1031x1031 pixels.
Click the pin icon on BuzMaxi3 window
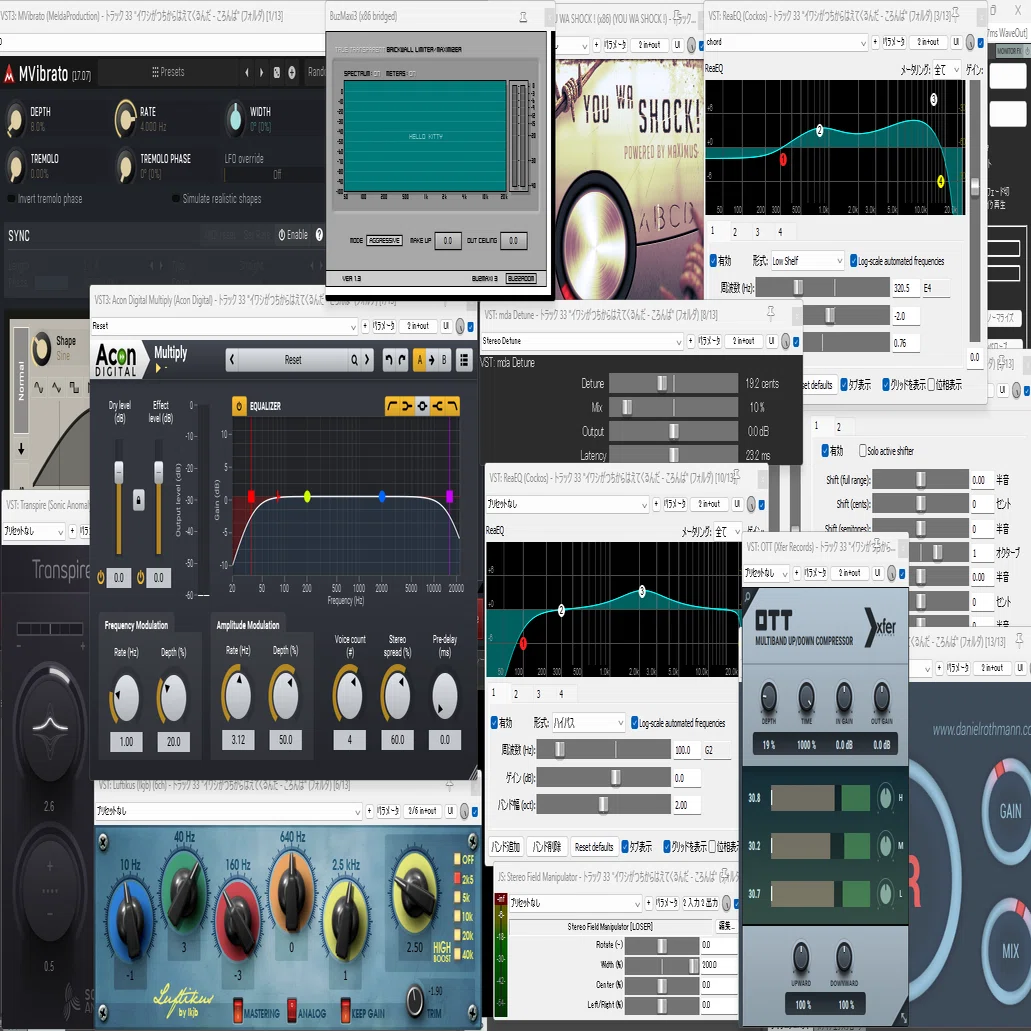(523, 17)
